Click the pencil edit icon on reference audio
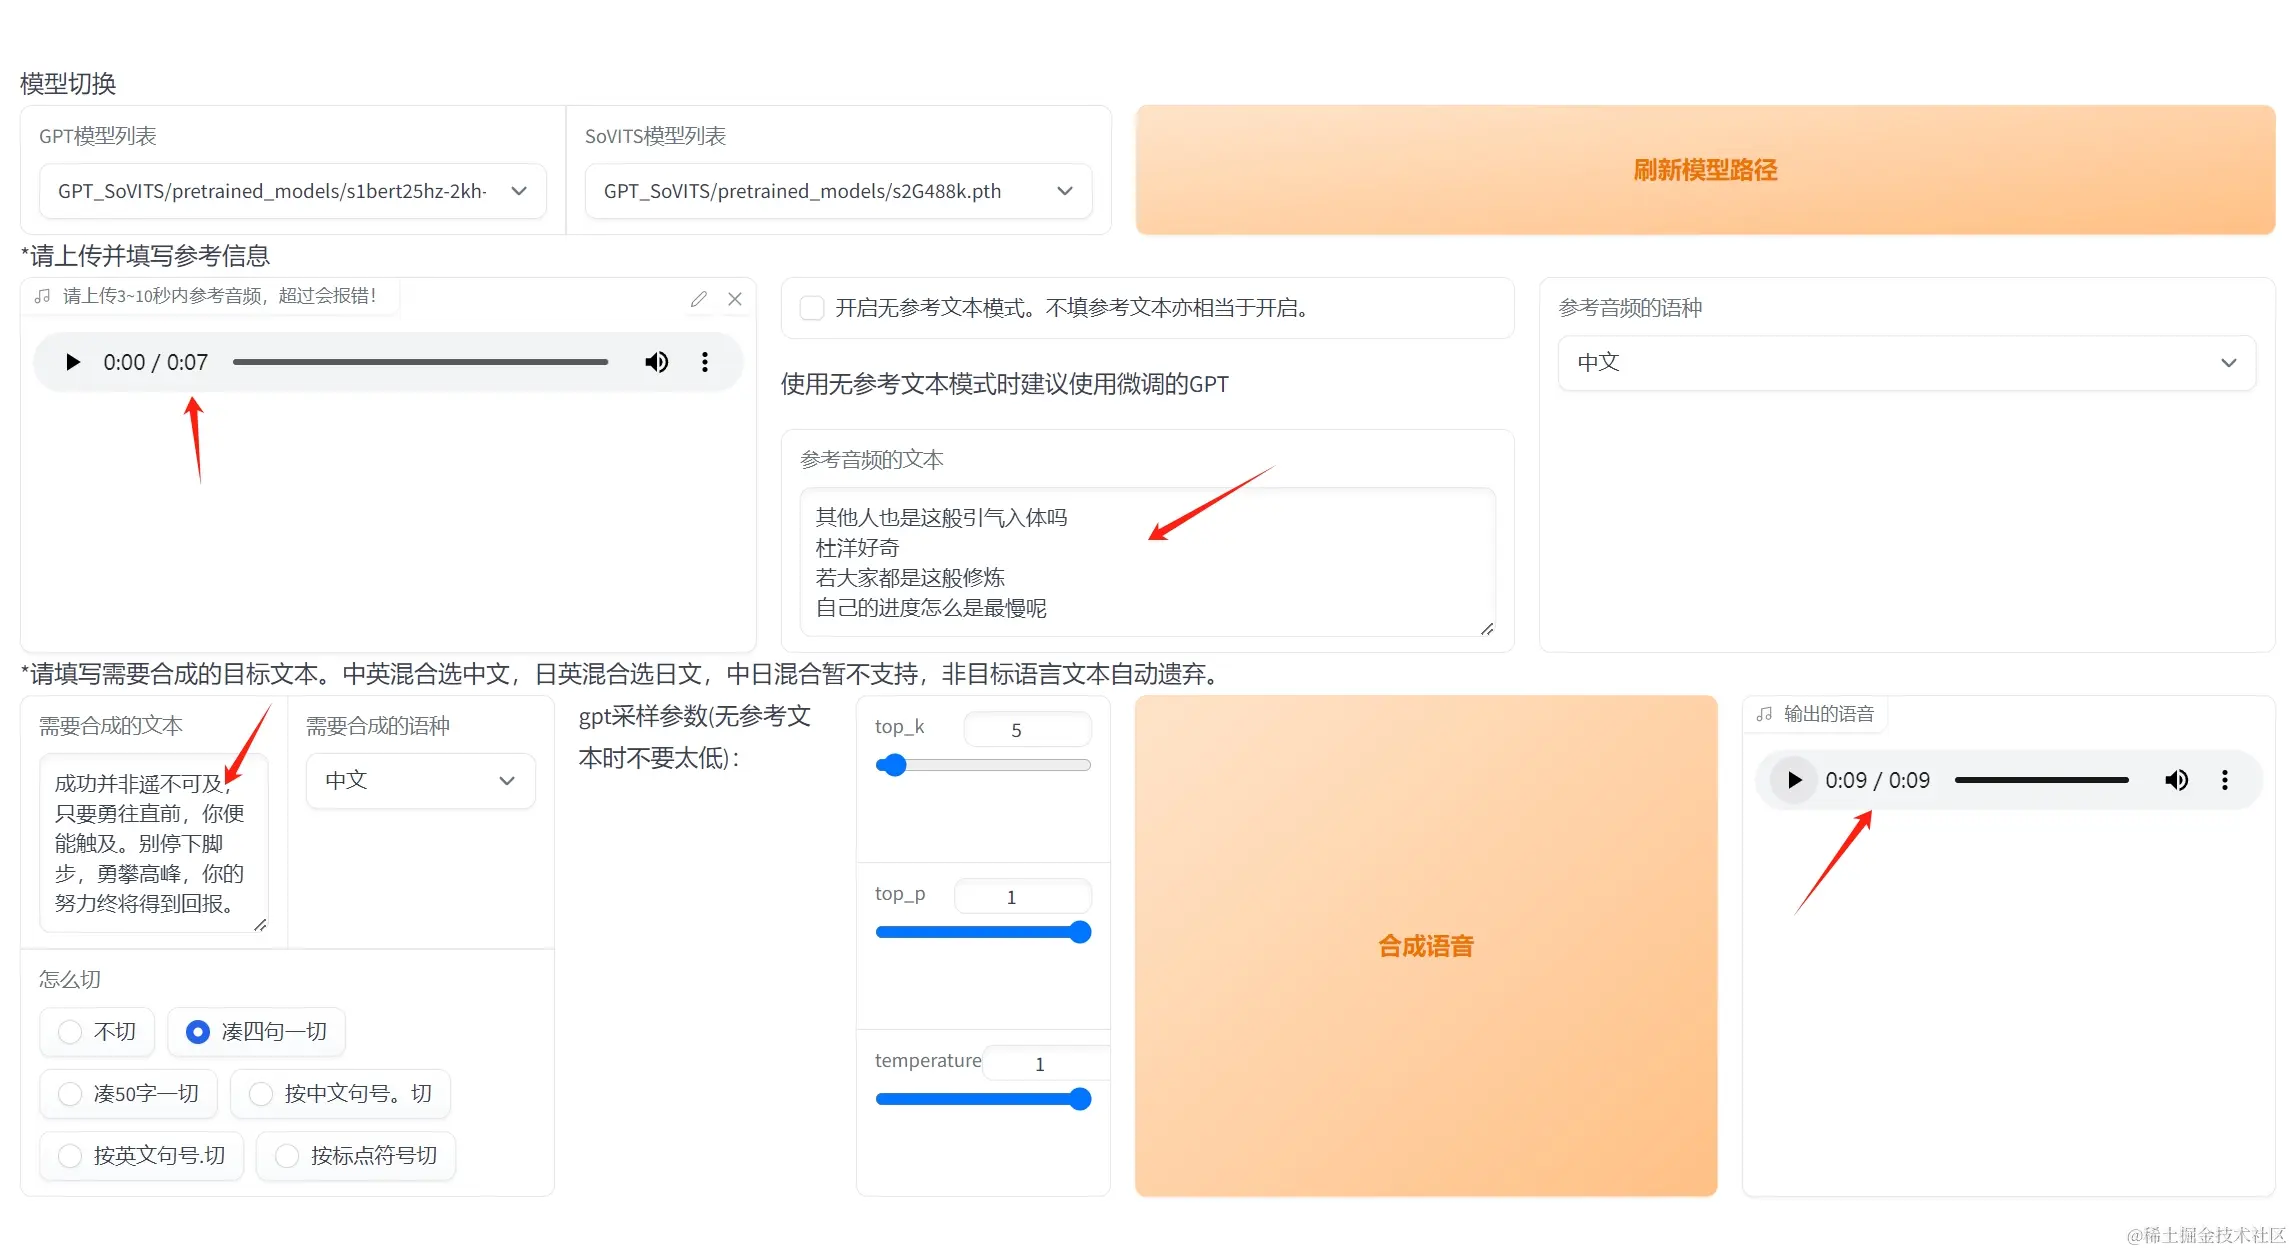The image size is (2293, 1252). (698, 299)
